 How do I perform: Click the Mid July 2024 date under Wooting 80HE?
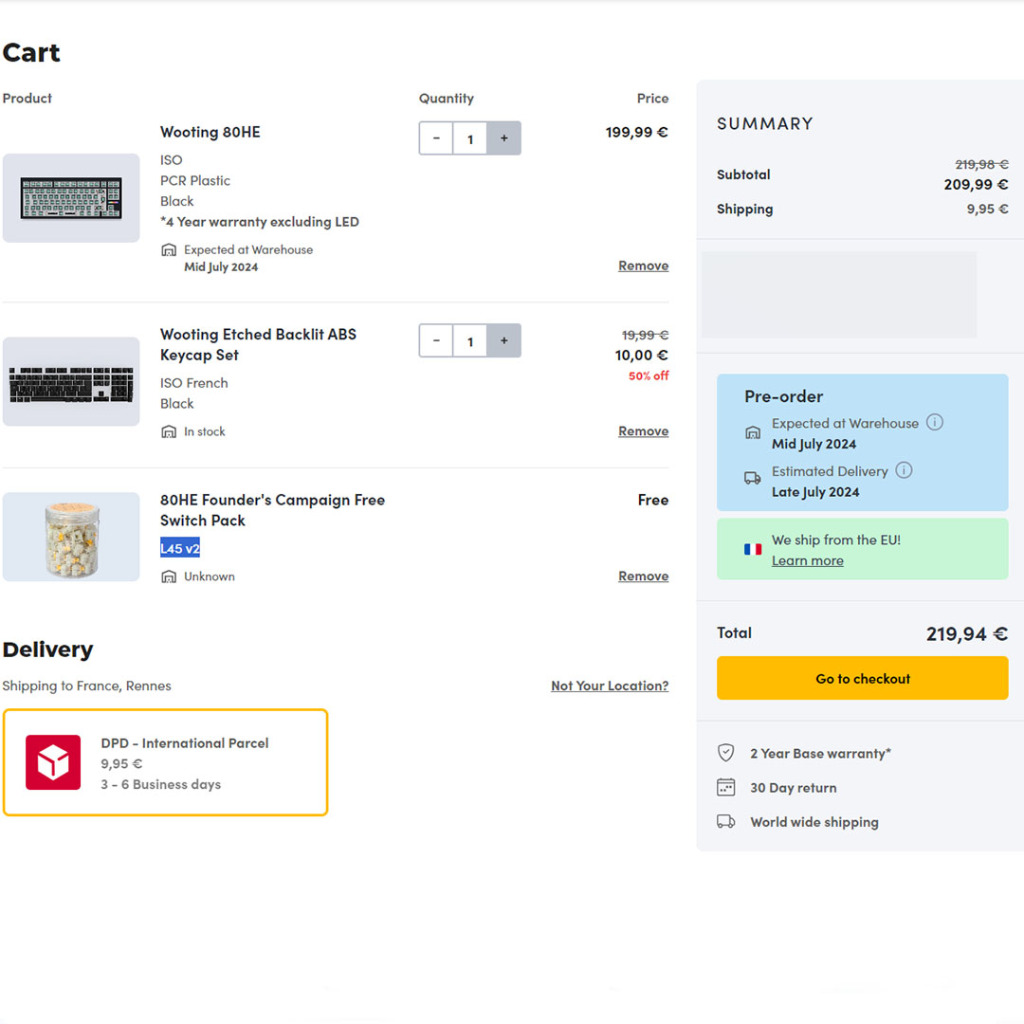(221, 267)
